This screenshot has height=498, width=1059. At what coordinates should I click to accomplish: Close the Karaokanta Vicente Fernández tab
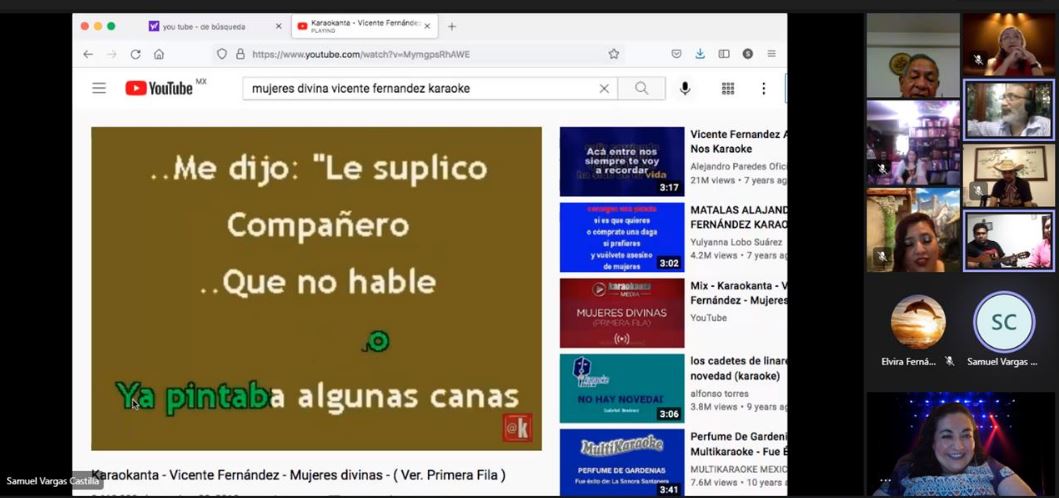click(x=427, y=26)
